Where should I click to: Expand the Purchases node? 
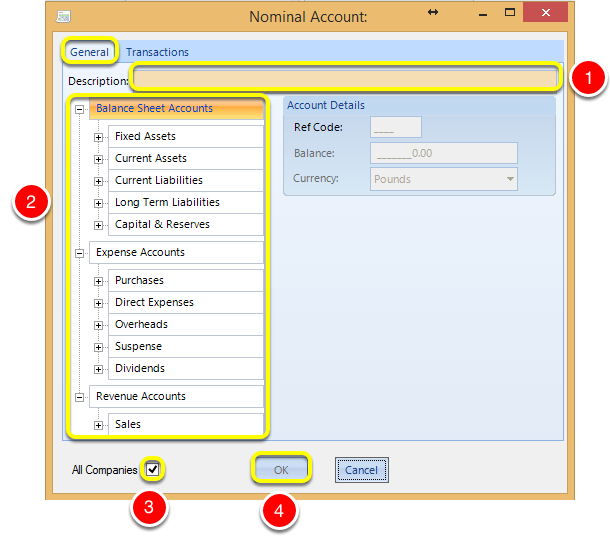point(98,281)
